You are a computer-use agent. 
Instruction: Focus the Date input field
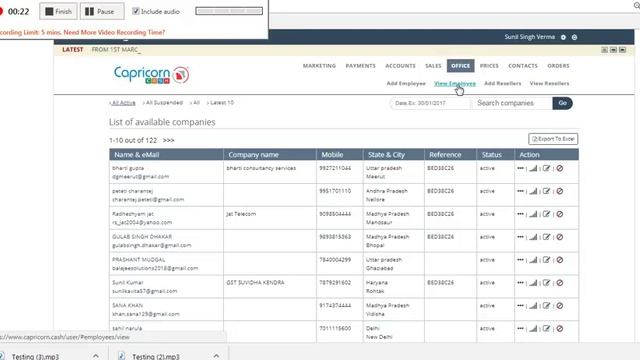431,103
